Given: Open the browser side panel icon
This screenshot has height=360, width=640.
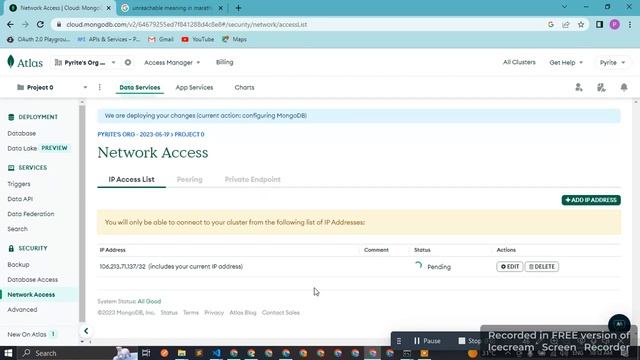Looking at the screenshot, I should pos(599,24).
